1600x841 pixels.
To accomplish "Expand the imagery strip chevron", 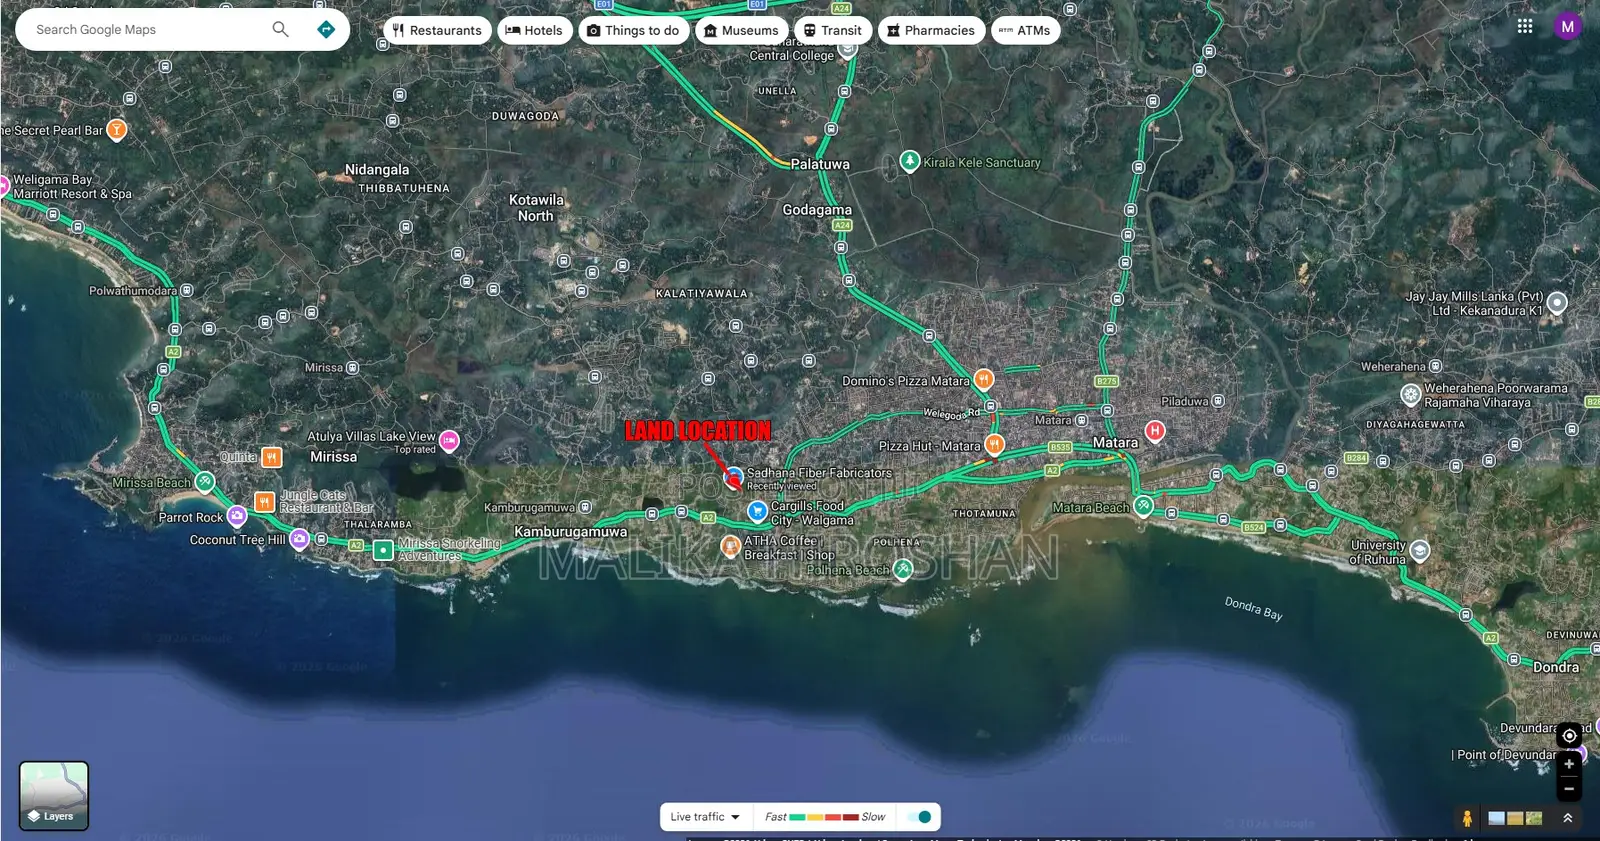I will 1567,818.
